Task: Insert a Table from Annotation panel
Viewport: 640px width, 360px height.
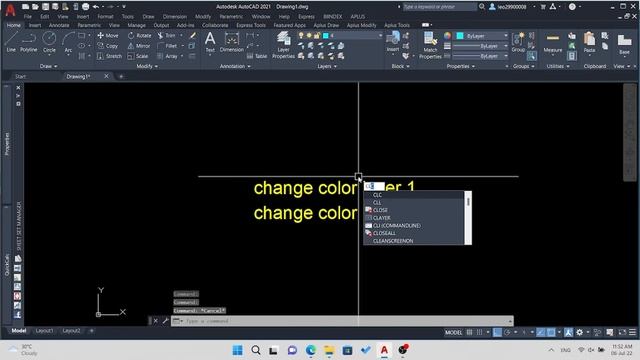Action: pyautogui.click(x=257, y=56)
